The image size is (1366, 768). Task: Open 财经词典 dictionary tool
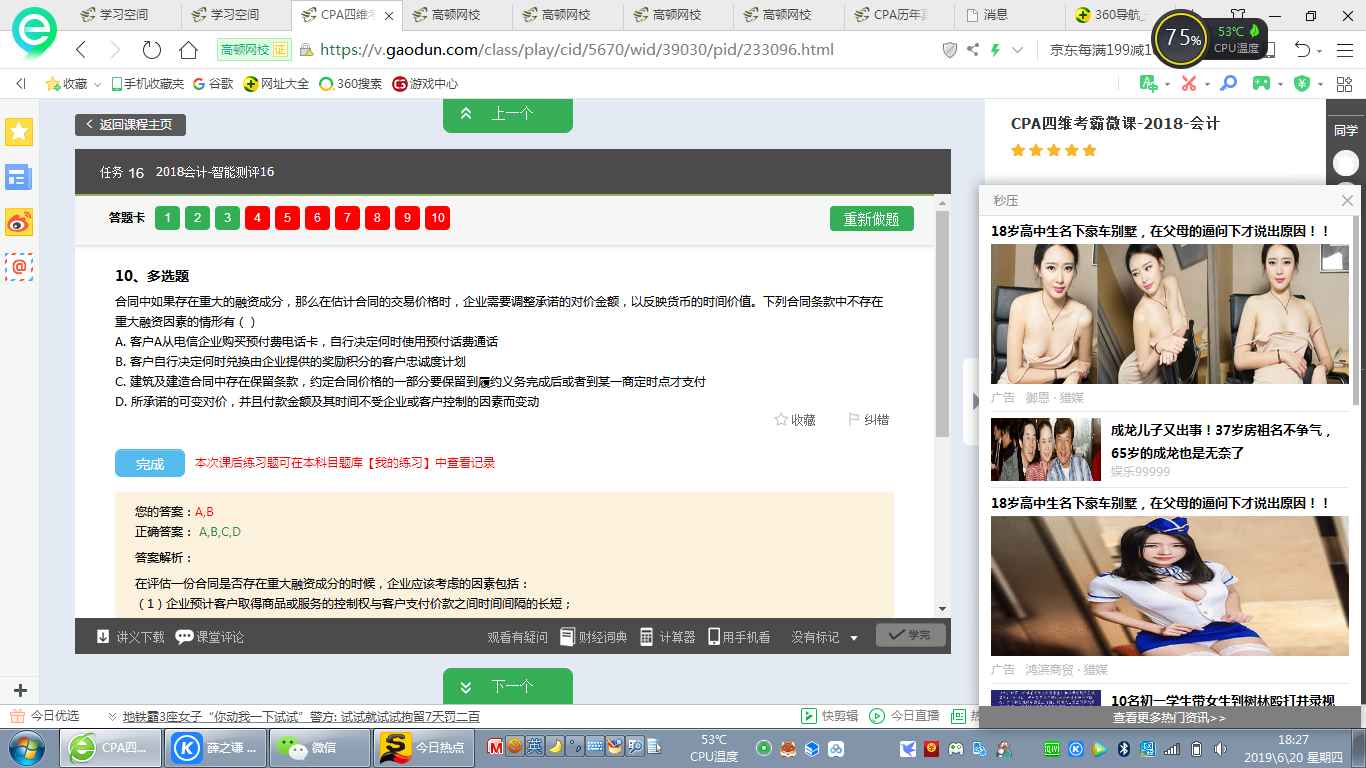(x=593, y=636)
